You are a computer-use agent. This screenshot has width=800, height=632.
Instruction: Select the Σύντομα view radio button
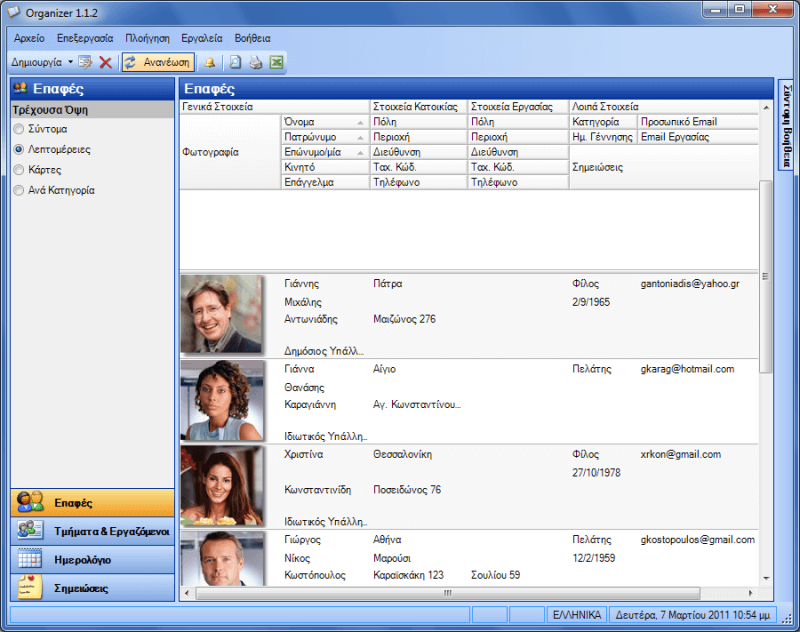tap(19, 129)
